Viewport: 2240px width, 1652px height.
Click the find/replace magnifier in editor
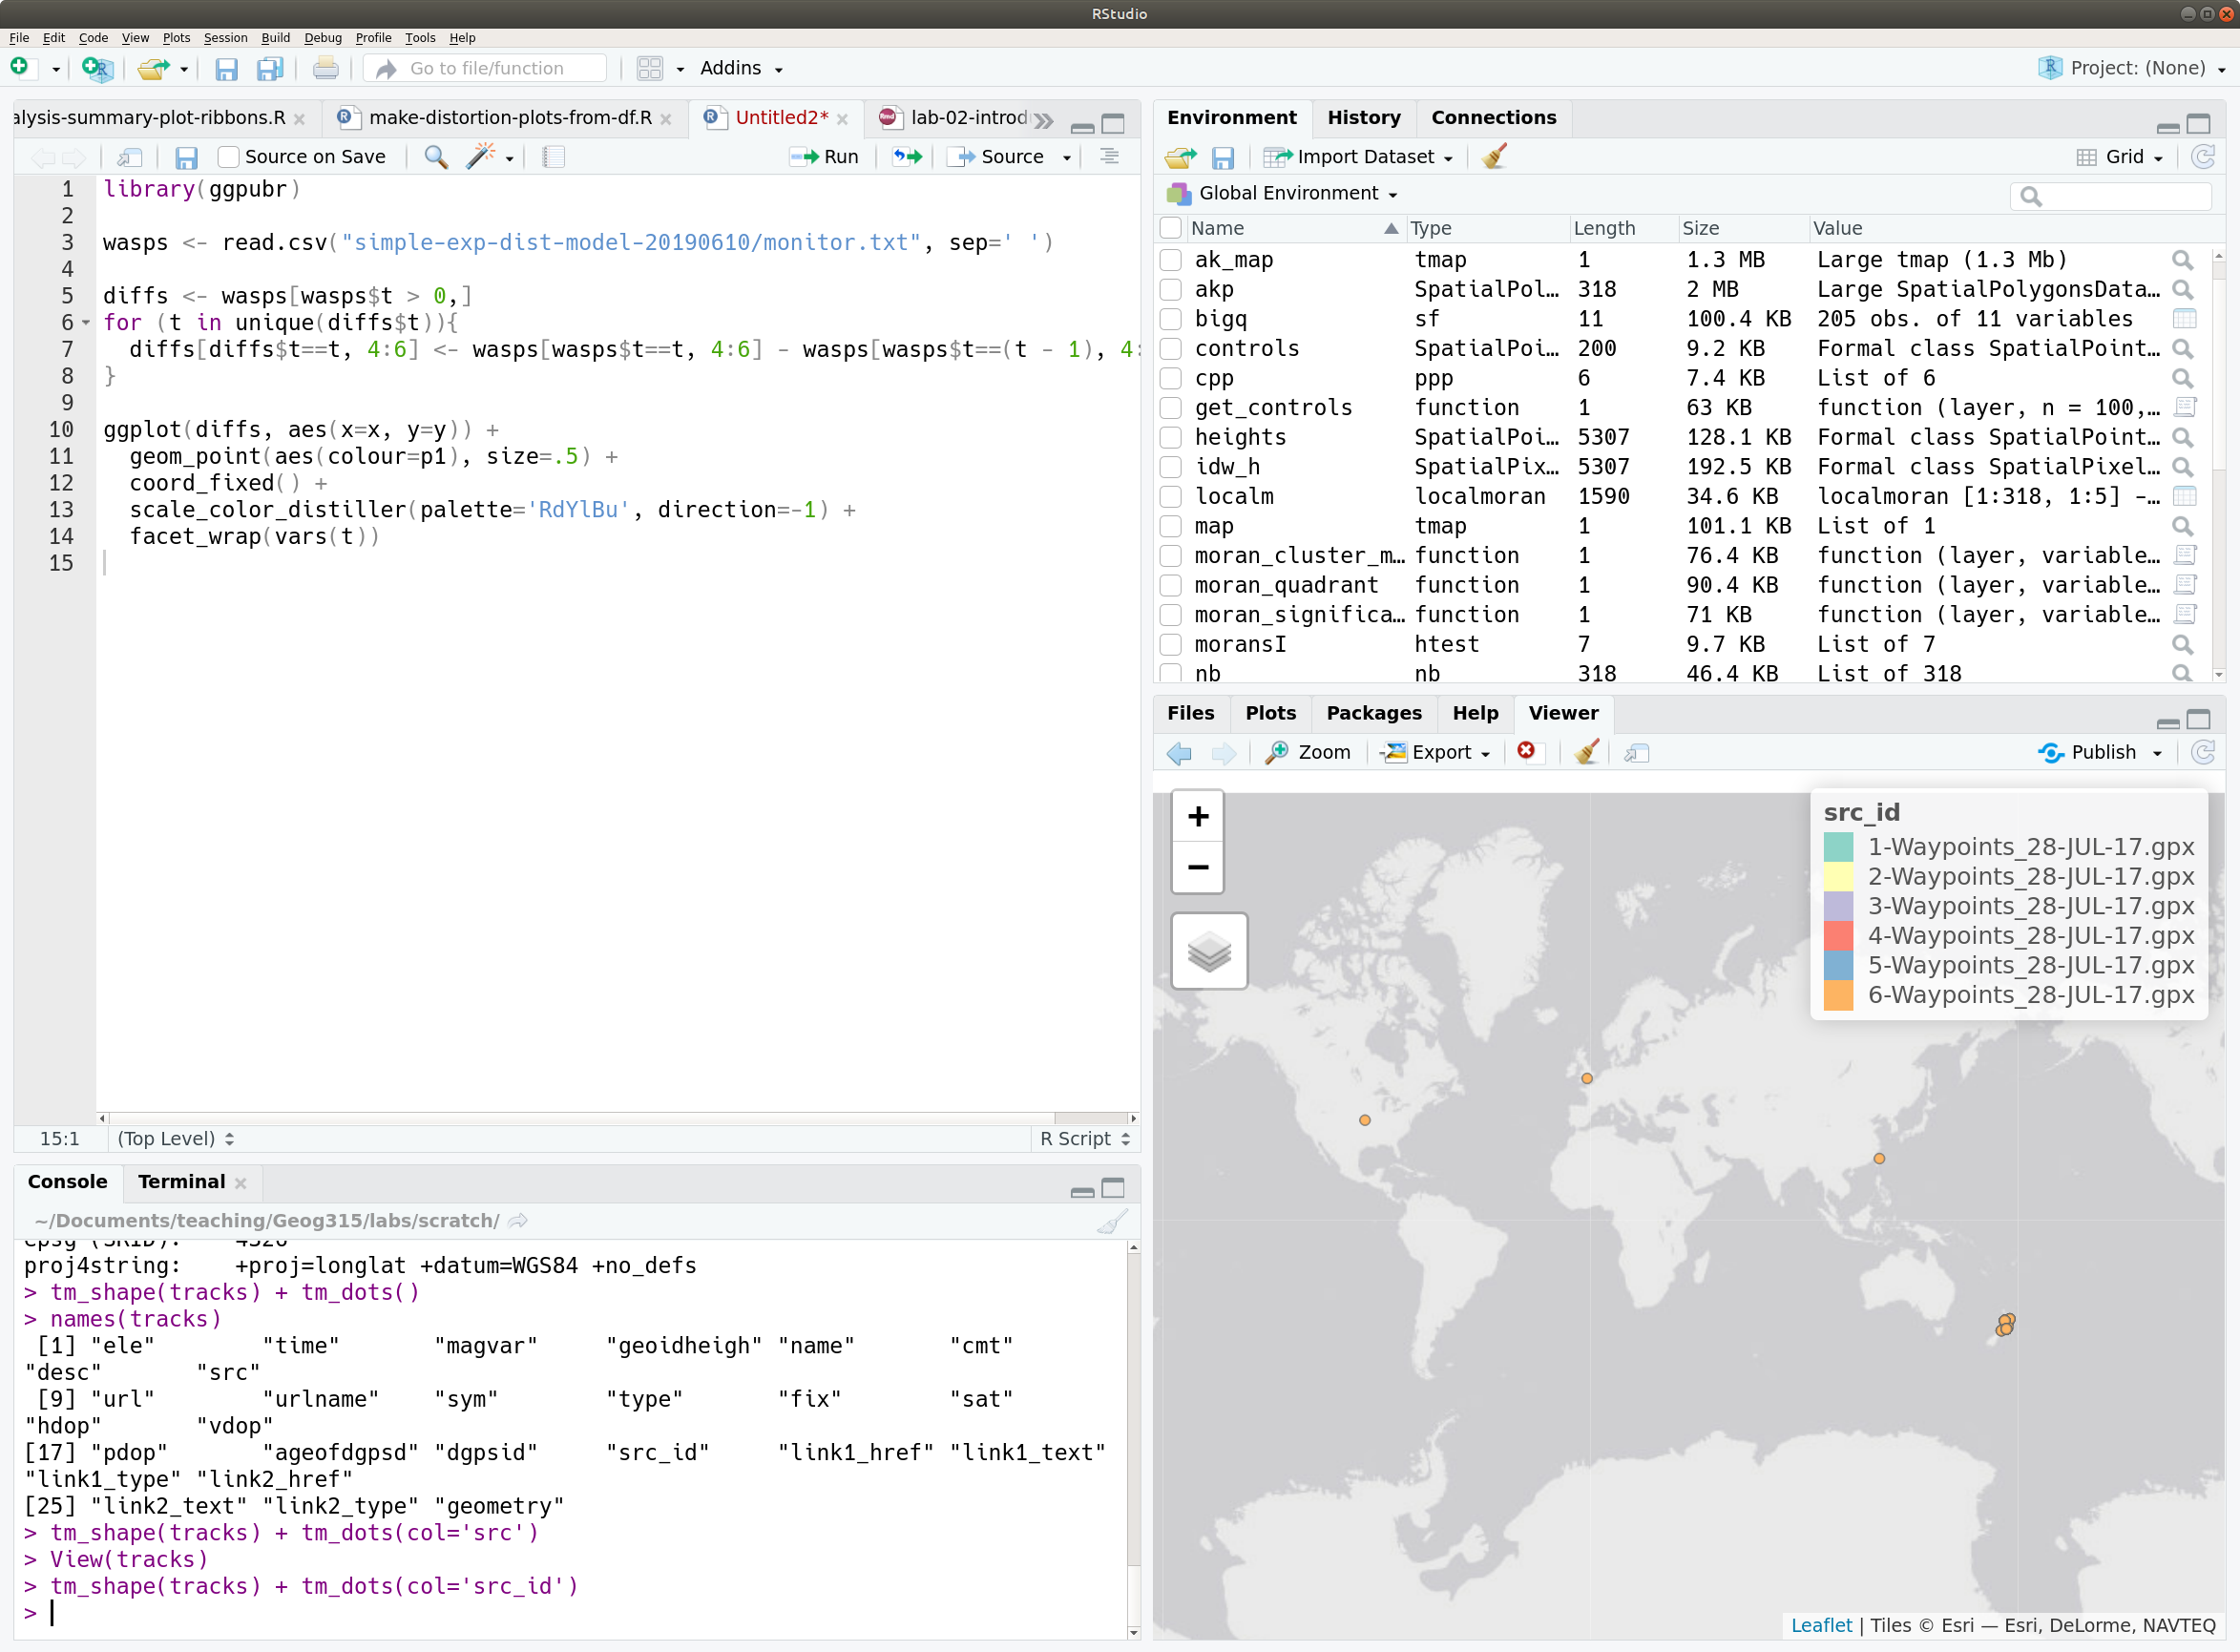point(435,157)
